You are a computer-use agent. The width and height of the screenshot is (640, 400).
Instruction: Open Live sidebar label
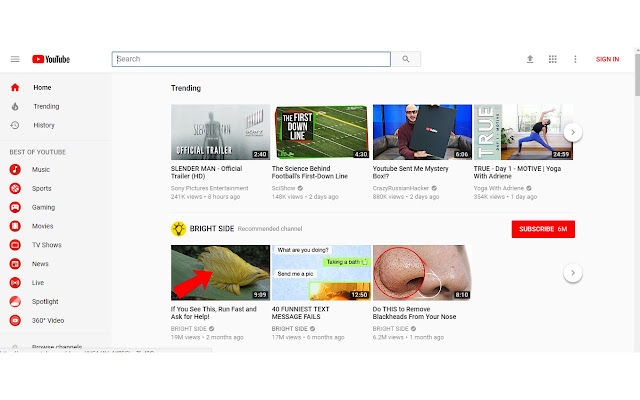coord(38,282)
